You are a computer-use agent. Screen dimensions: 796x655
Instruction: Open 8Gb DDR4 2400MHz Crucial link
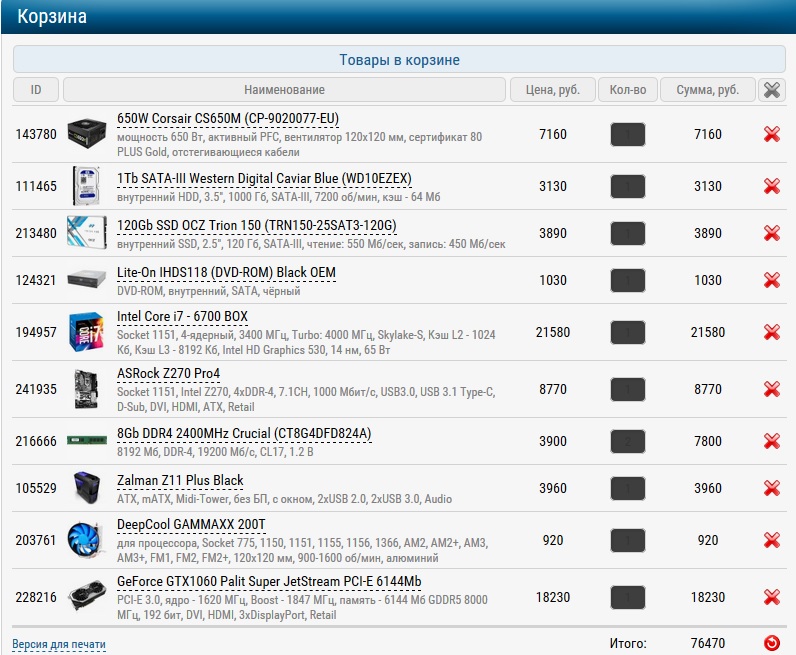pyautogui.click(x=244, y=434)
